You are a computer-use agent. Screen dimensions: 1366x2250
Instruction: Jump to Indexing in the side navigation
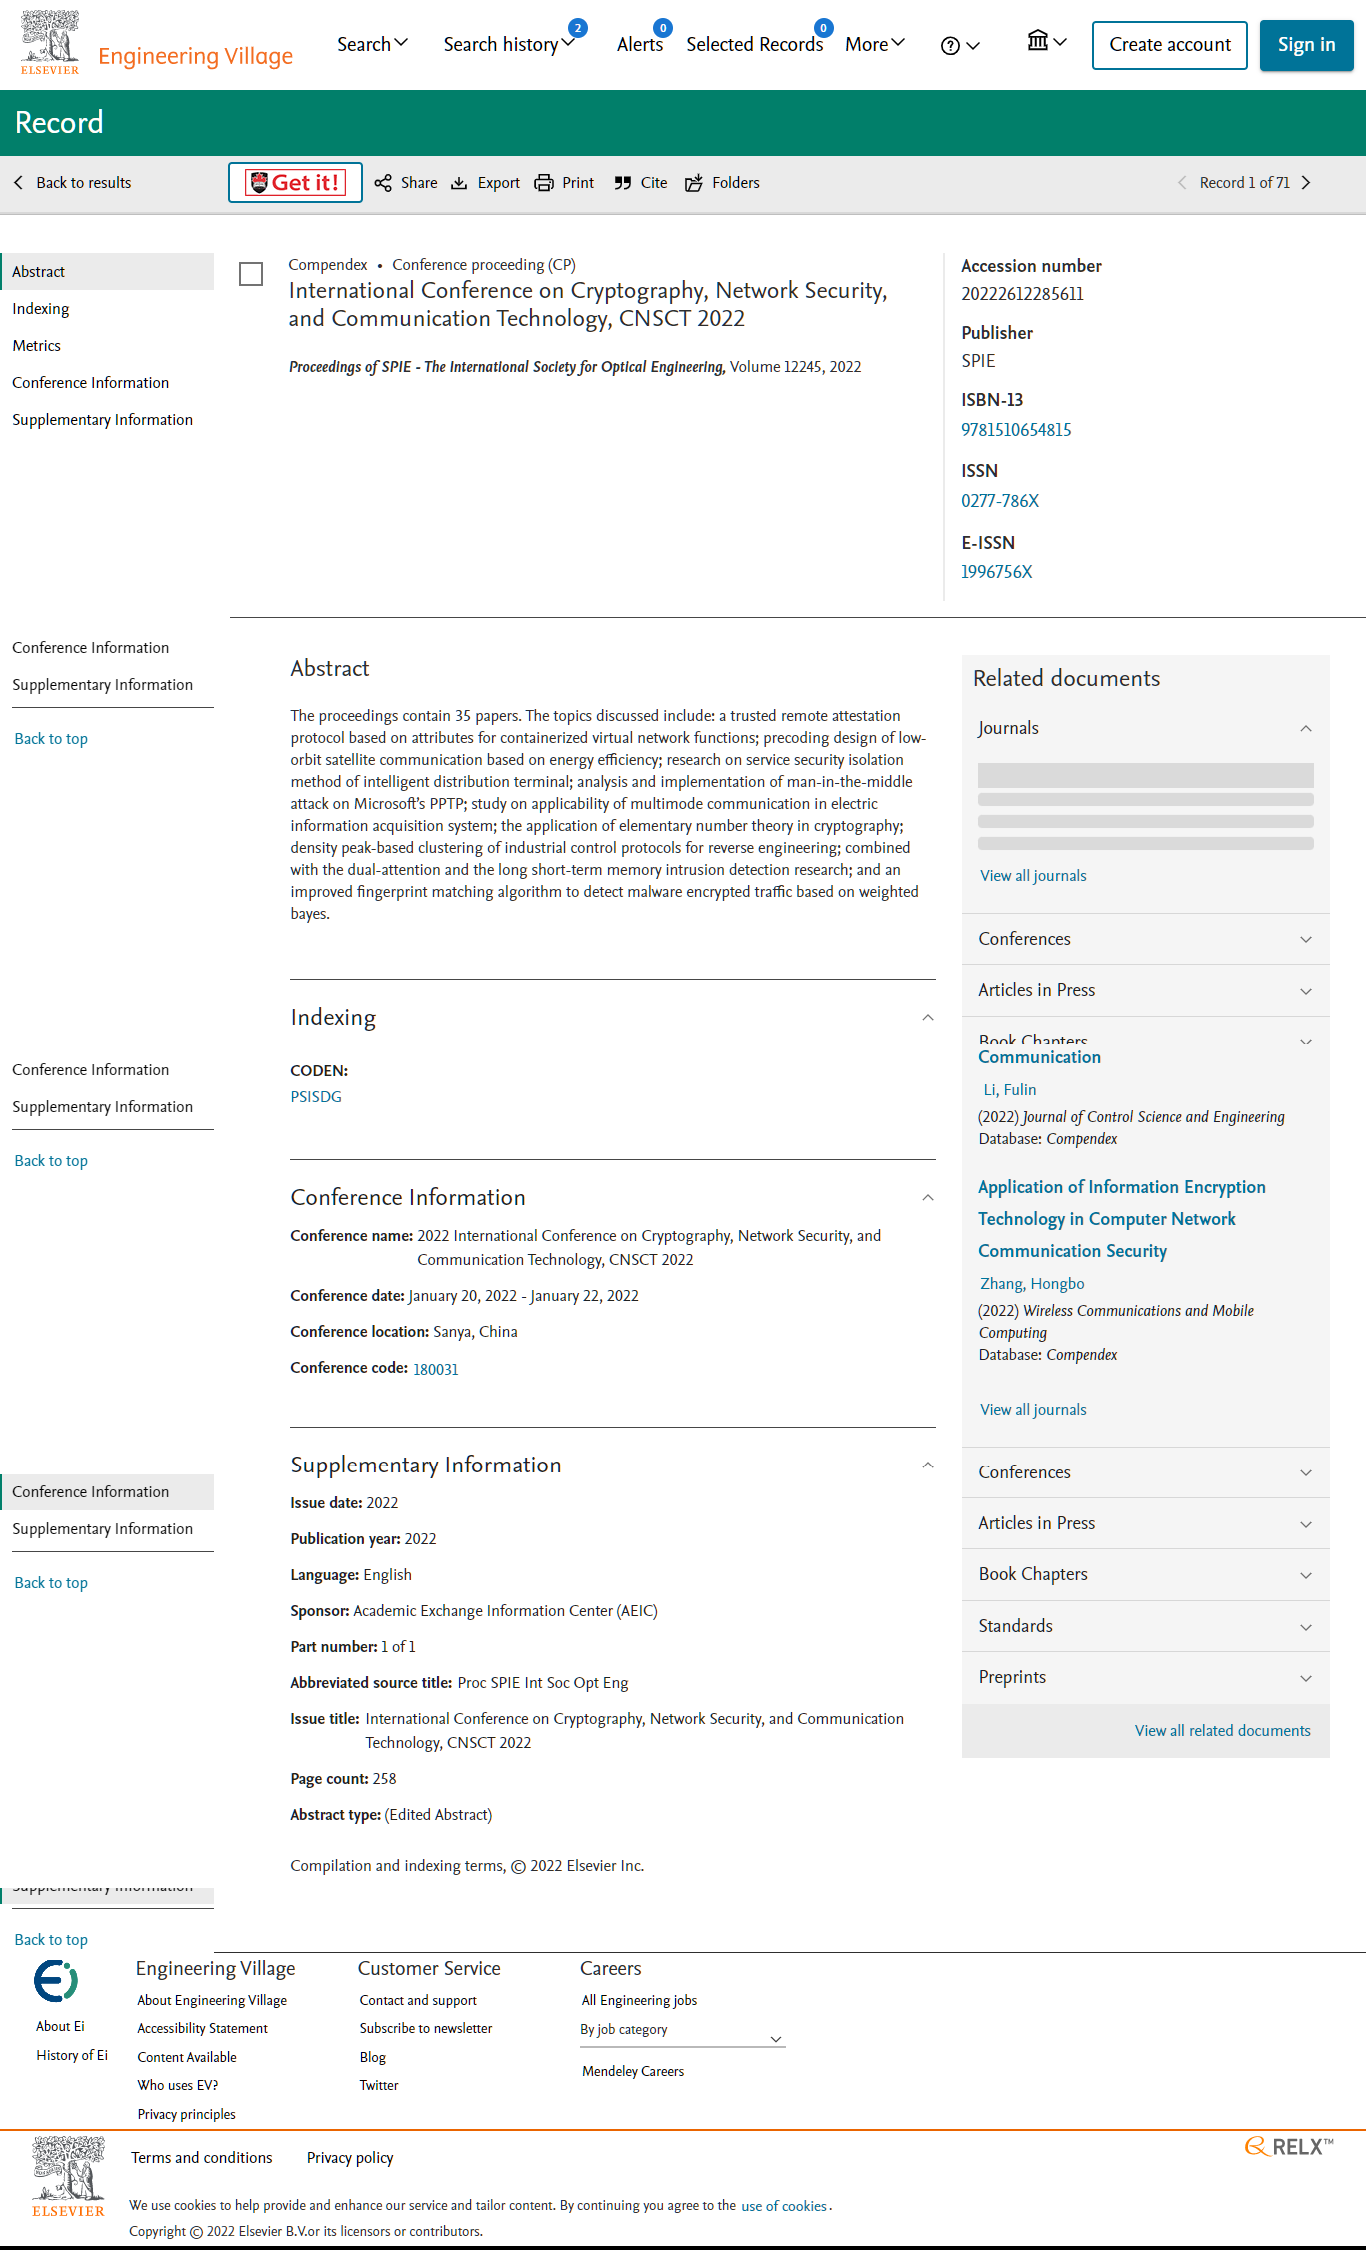point(41,309)
